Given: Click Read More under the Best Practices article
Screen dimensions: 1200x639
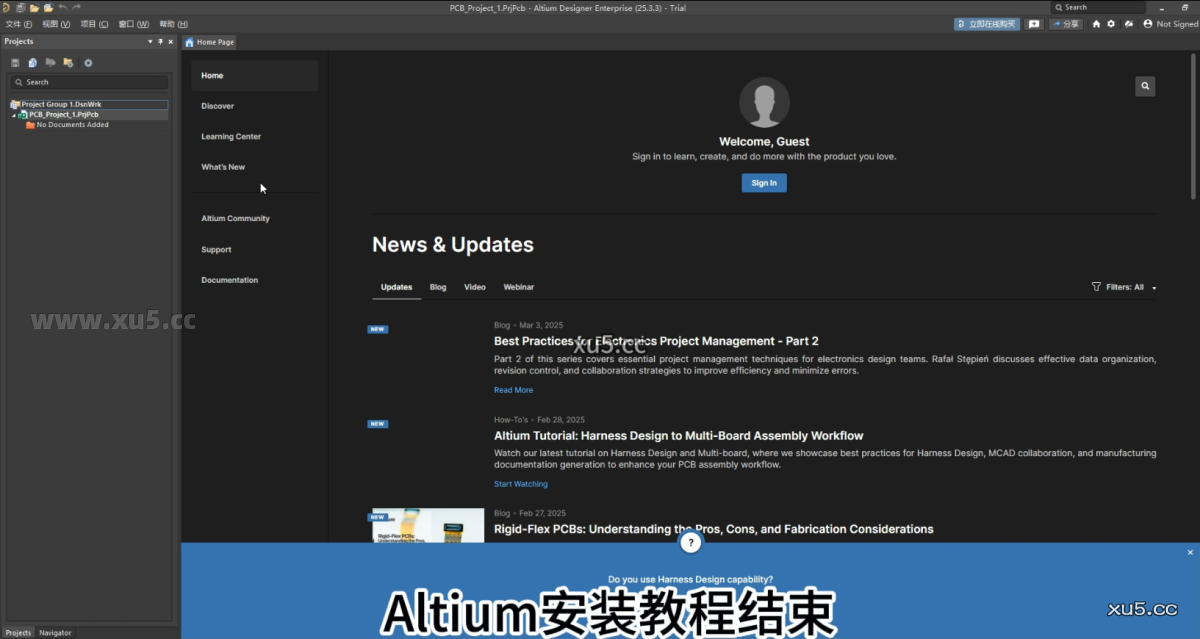Looking at the screenshot, I should [513, 389].
